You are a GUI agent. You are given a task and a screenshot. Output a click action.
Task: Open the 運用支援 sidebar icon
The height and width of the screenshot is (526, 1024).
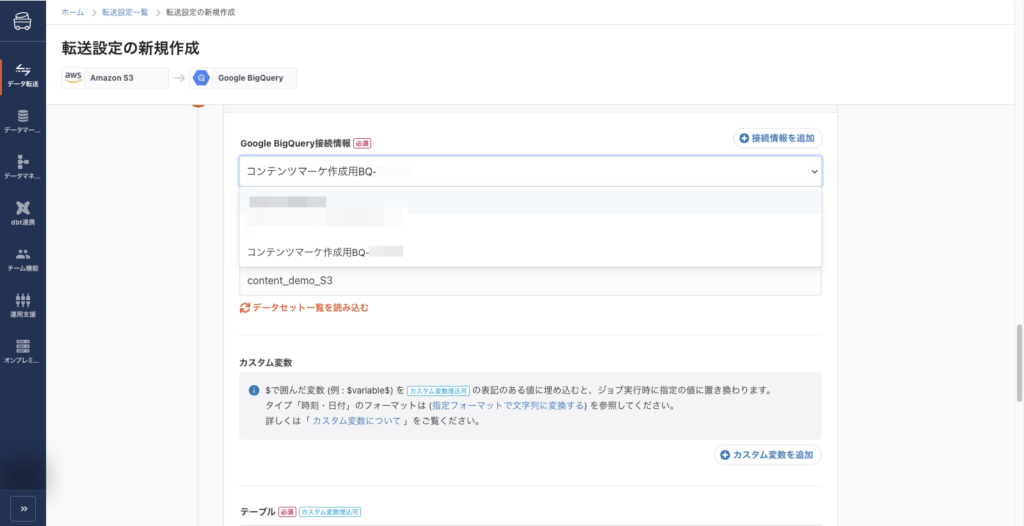pyautogui.click(x=22, y=304)
